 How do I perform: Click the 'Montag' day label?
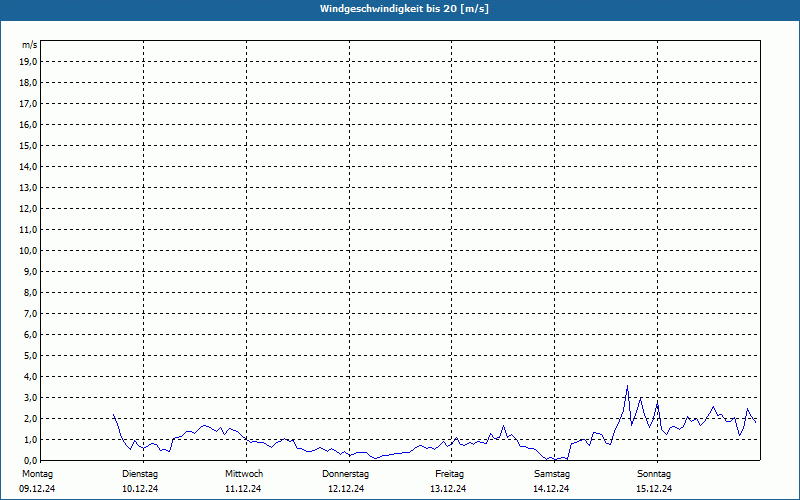(x=37, y=474)
